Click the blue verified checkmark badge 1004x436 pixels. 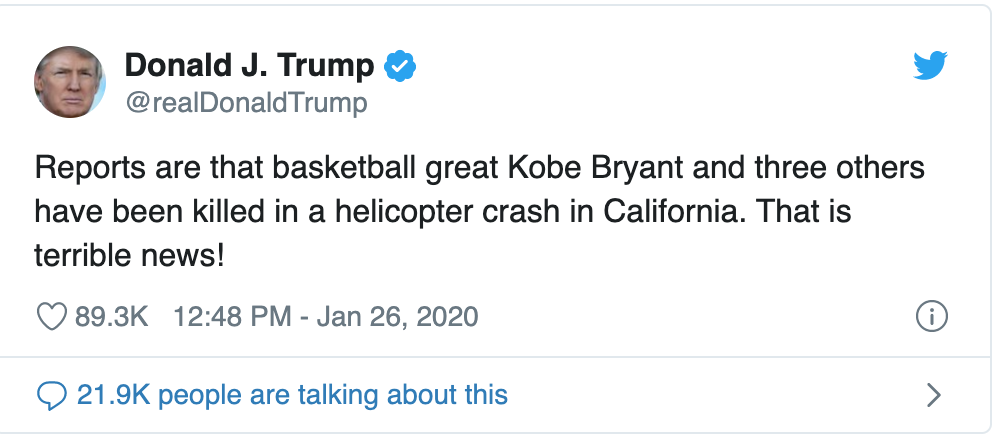(400, 67)
